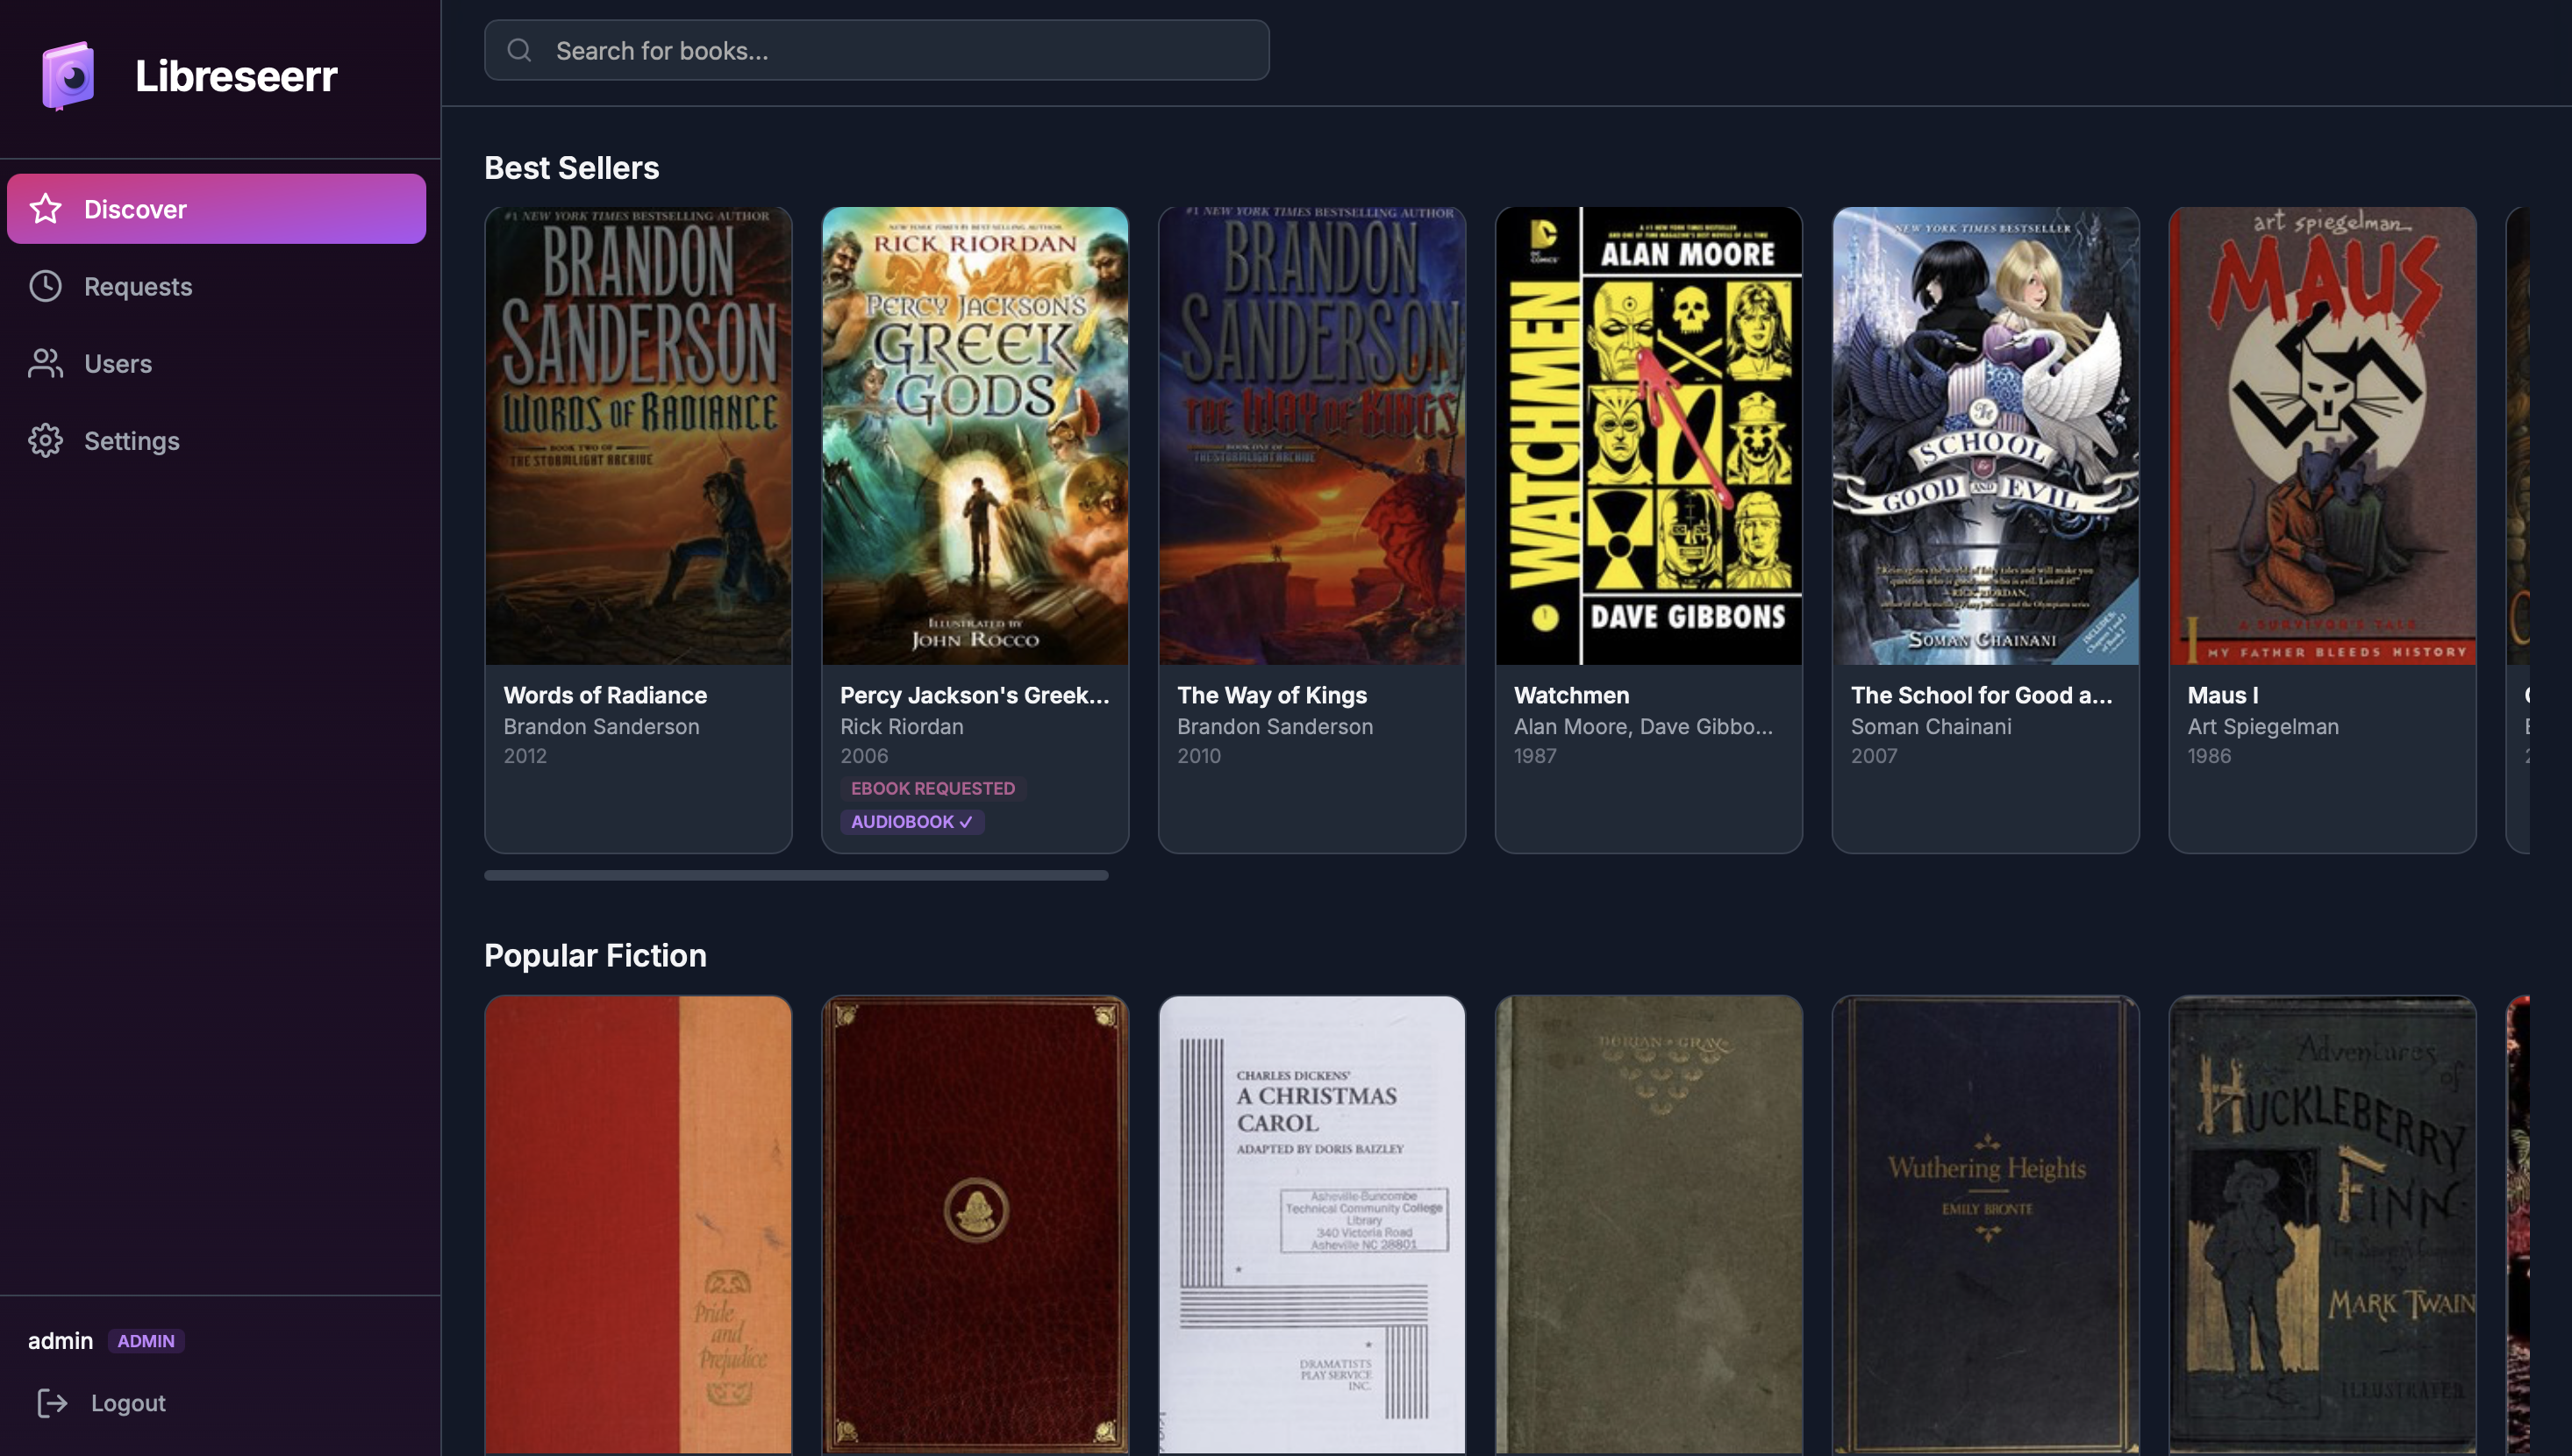Viewport: 2572px width, 1456px height.
Task: Click the Words of Radiance title
Action: tap(605, 695)
